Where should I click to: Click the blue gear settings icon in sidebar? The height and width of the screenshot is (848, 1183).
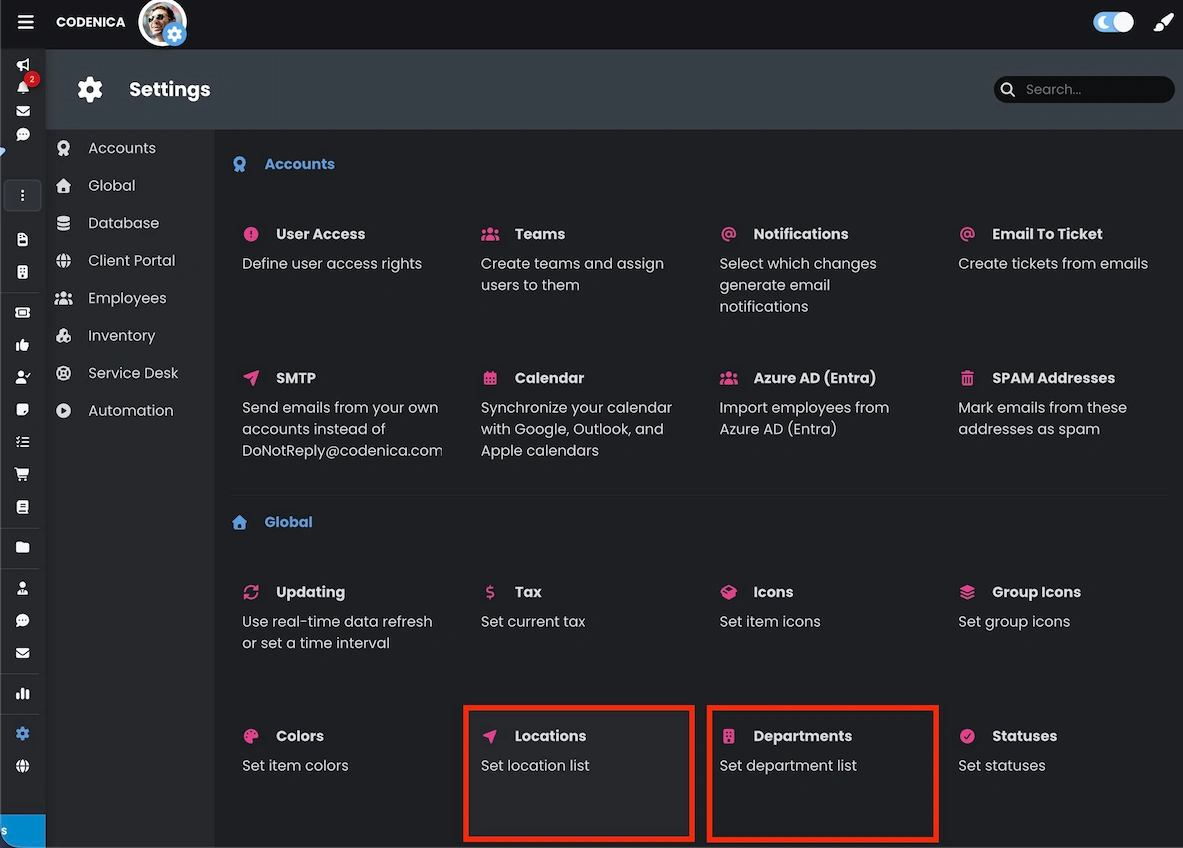pos(22,733)
